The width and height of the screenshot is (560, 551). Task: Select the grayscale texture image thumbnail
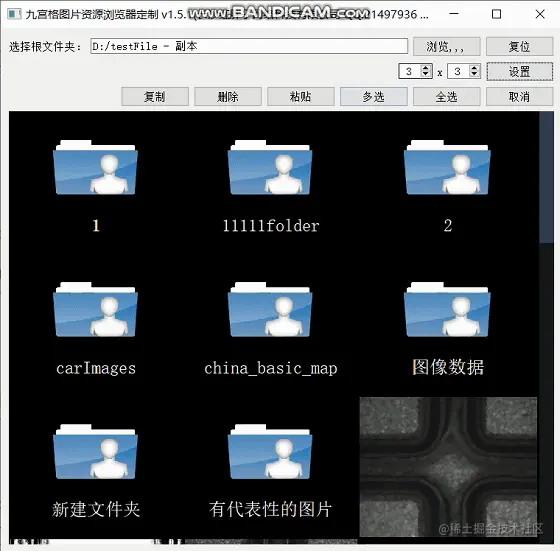tap(448, 466)
